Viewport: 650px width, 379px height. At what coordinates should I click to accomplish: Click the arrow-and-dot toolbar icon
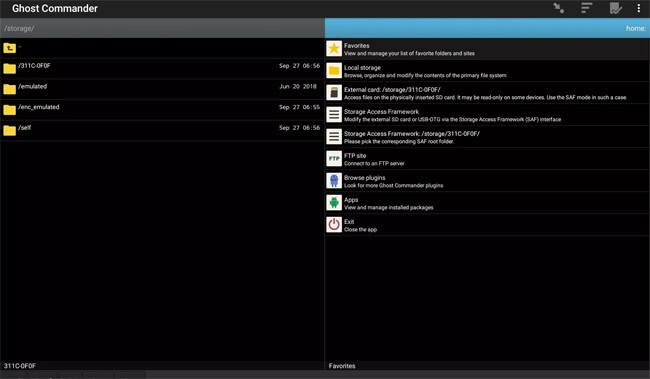tap(558, 8)
